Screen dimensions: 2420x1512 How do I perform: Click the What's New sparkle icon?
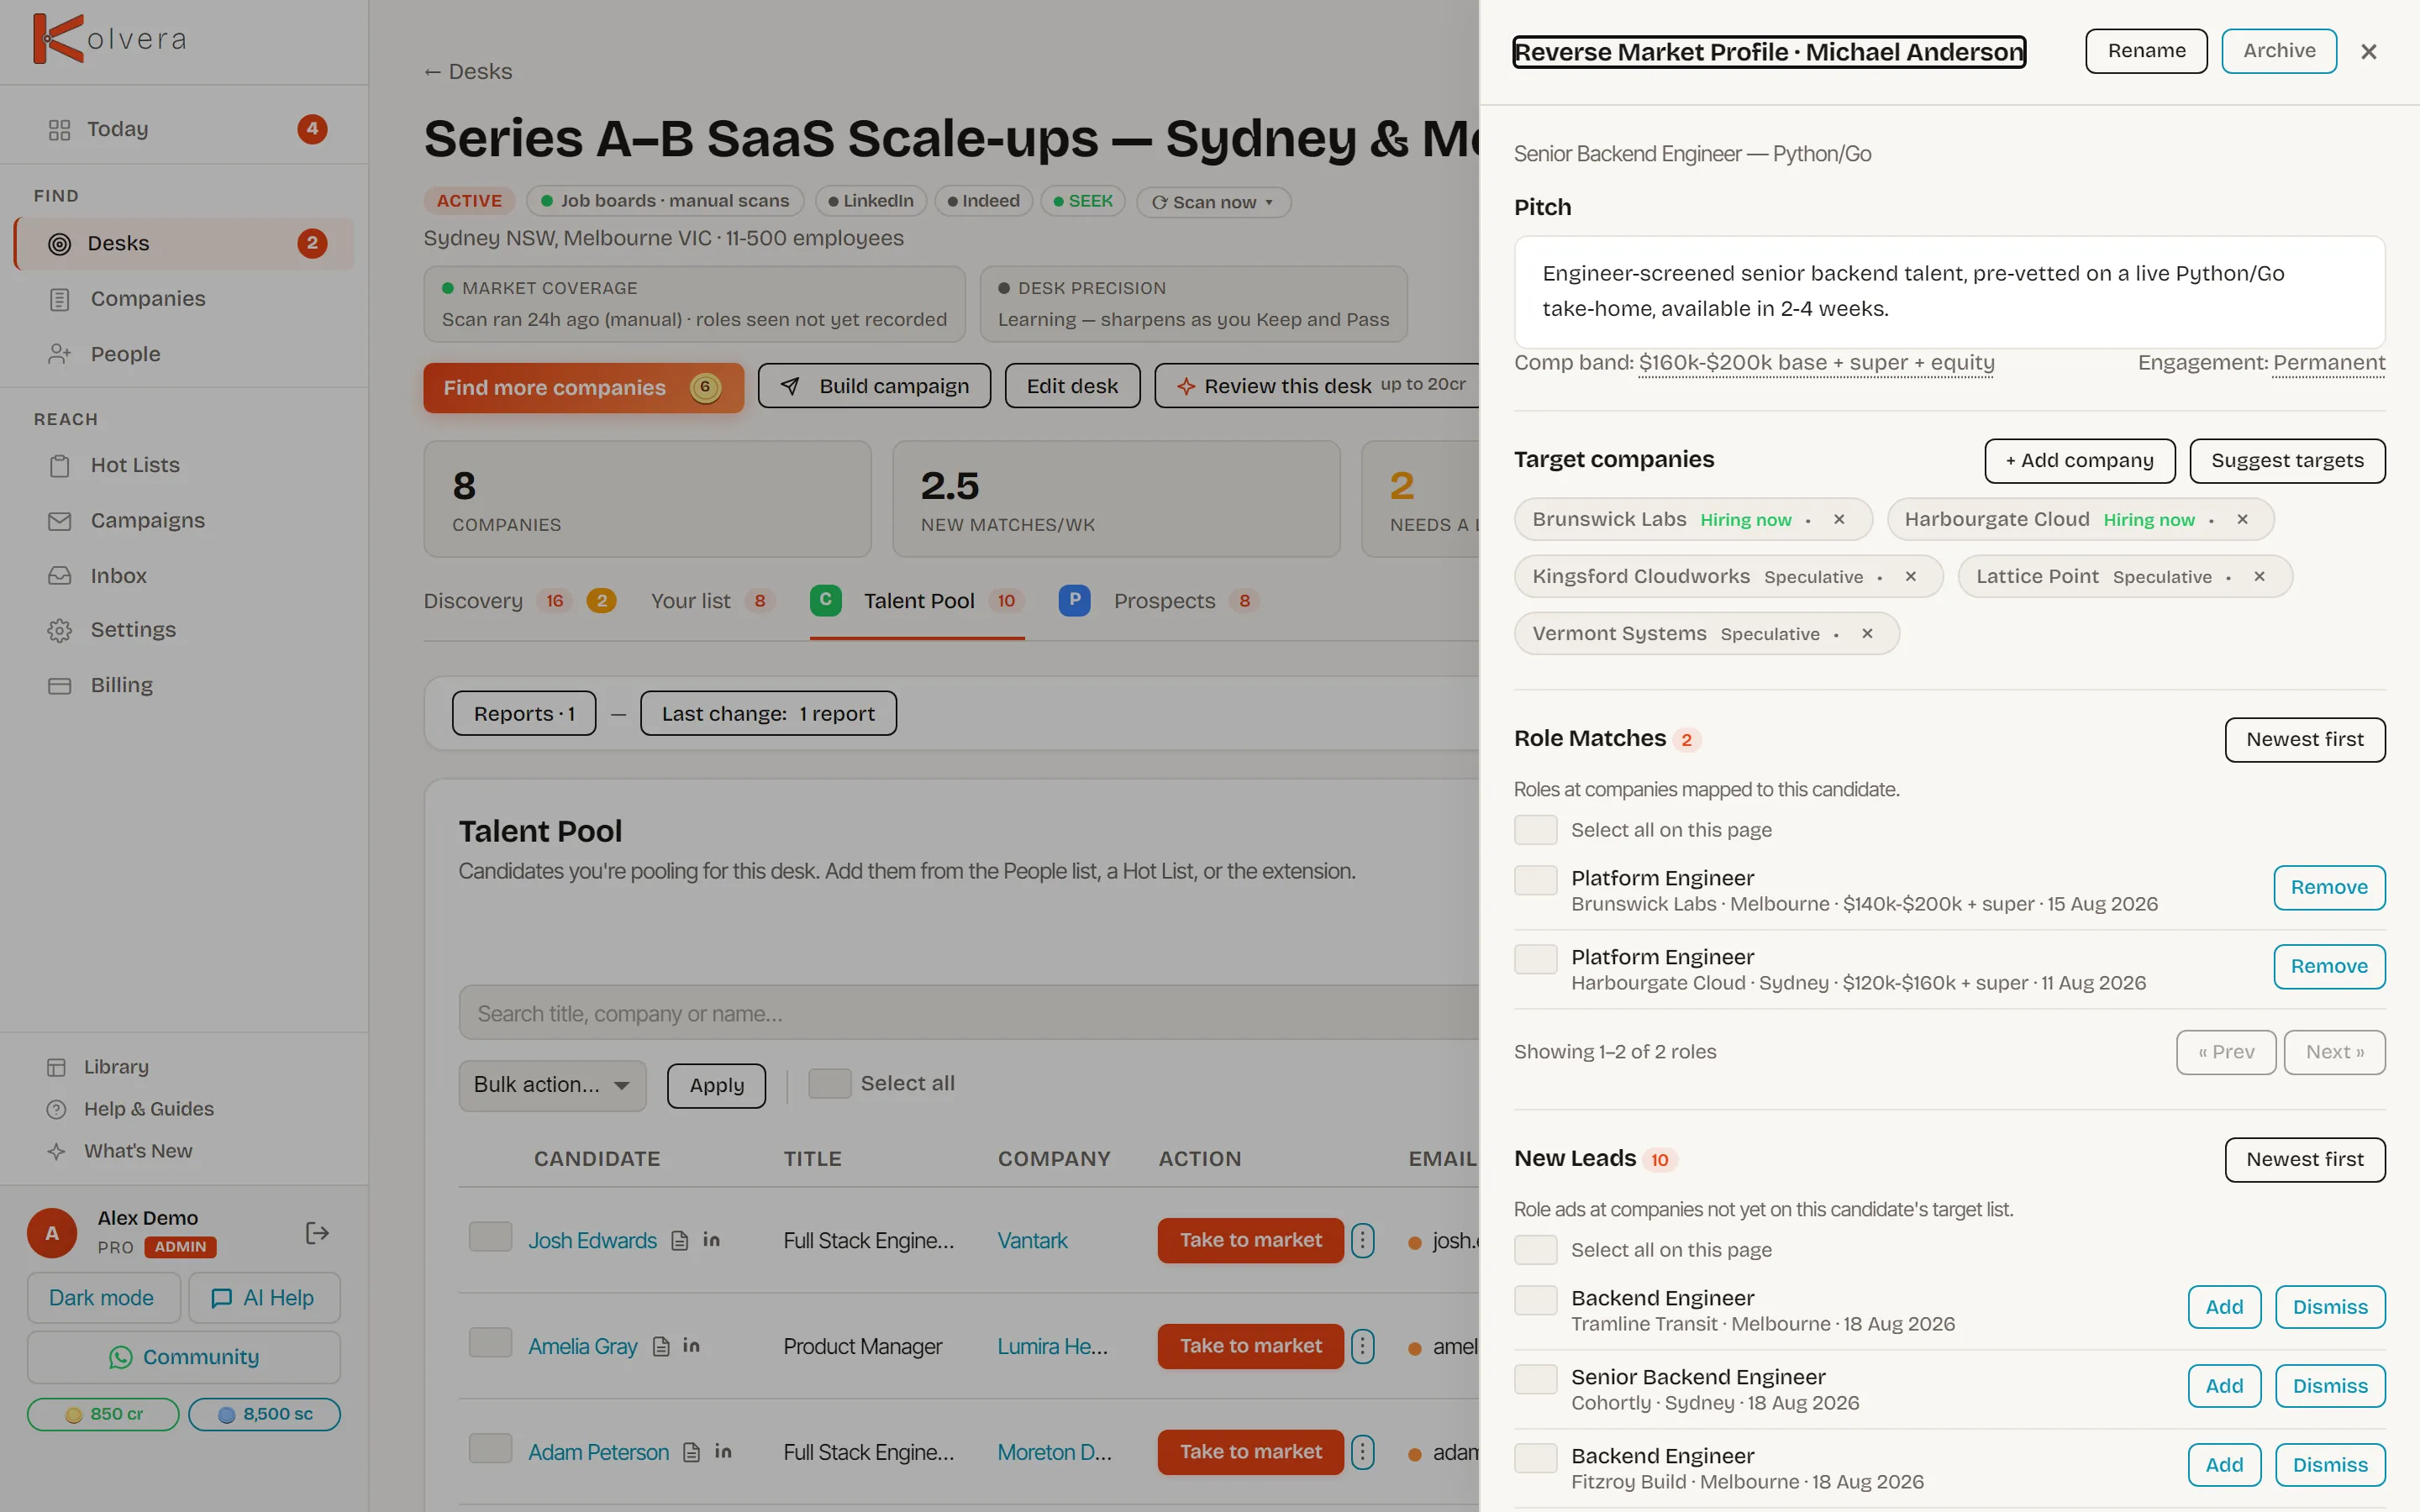pyautogui.click(x=56, y=1151)
